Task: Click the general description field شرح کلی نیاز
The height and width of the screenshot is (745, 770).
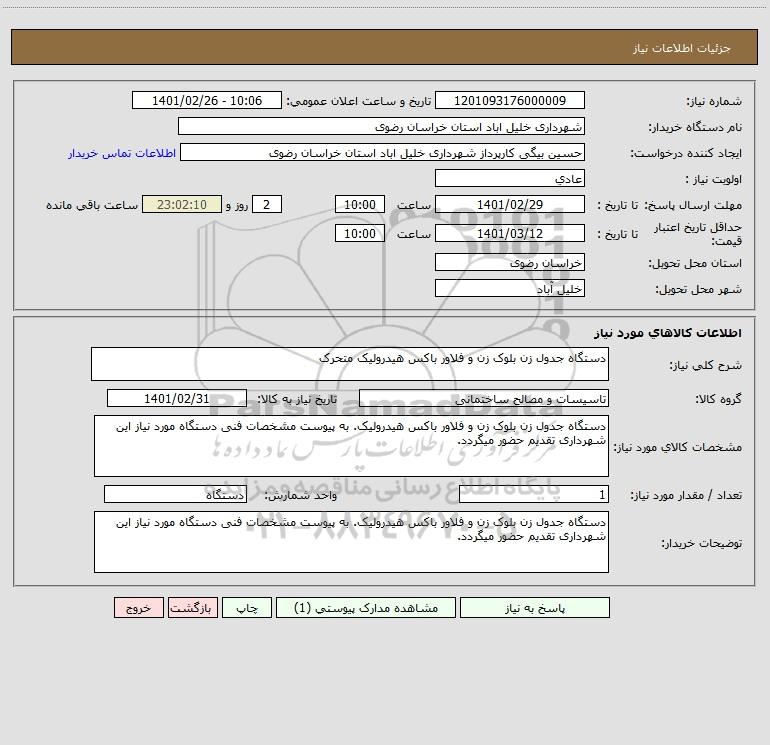Action: click(350, 364)
